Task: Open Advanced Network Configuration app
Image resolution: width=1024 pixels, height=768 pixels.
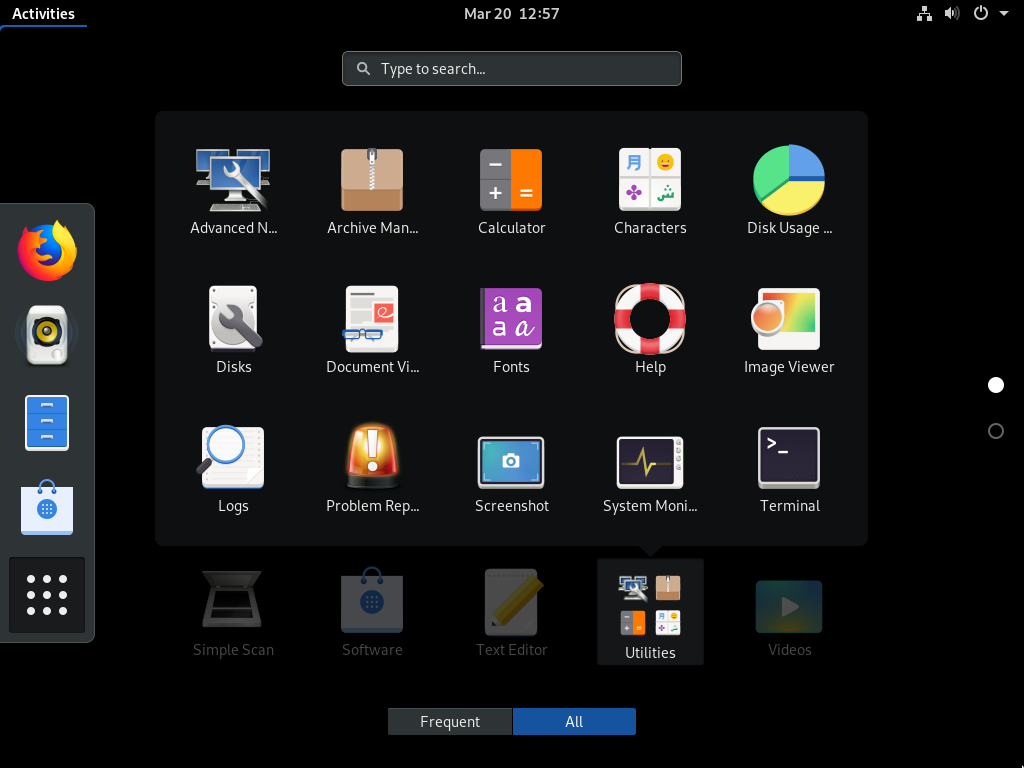Action: (233, 191)
